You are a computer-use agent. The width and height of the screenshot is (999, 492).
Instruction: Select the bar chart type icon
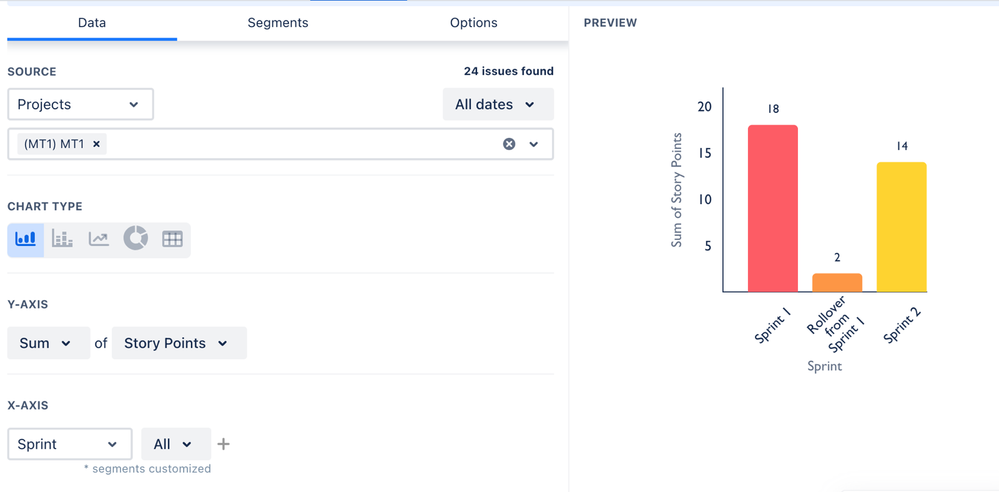(x=25, y=240)
